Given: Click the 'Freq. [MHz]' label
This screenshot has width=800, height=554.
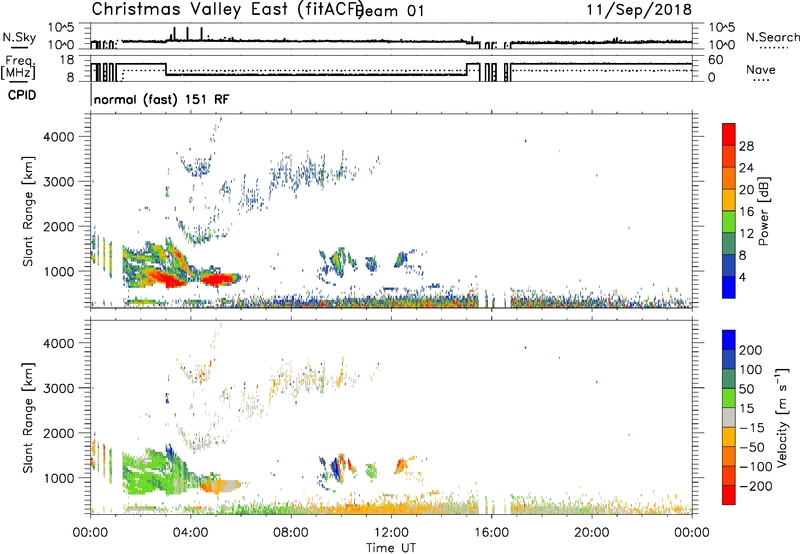Looking at the screenshot, I should [x=19, y=68].
